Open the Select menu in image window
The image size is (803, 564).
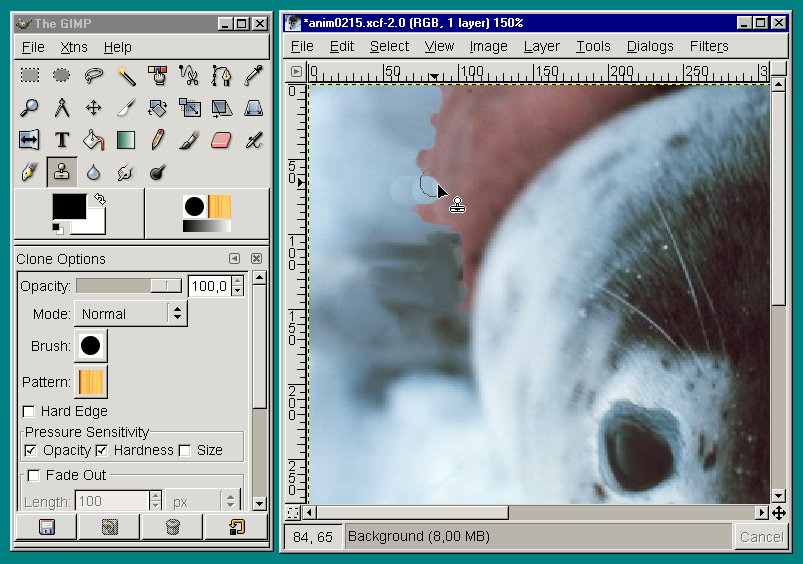389,46
